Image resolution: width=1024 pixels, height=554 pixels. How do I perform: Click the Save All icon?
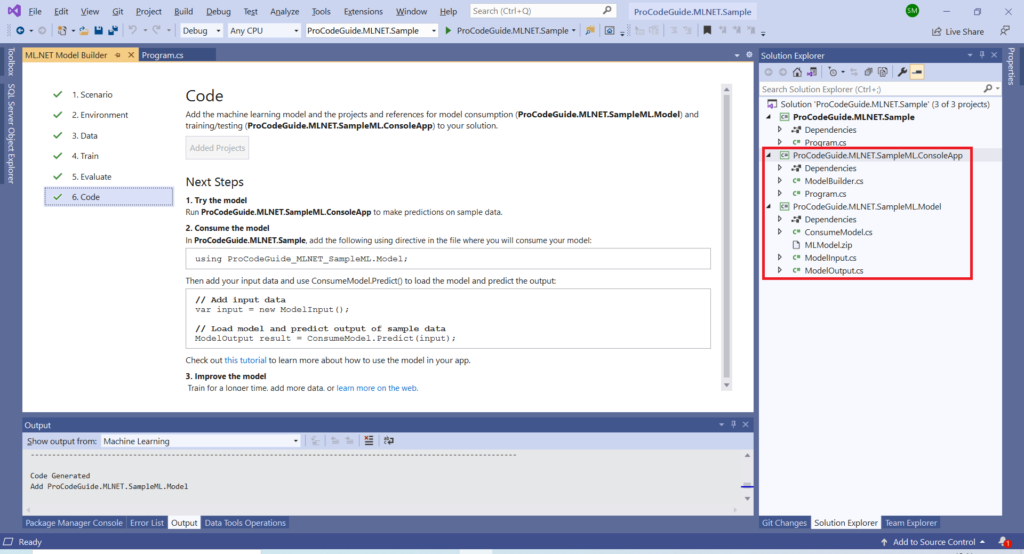point(112,31)
